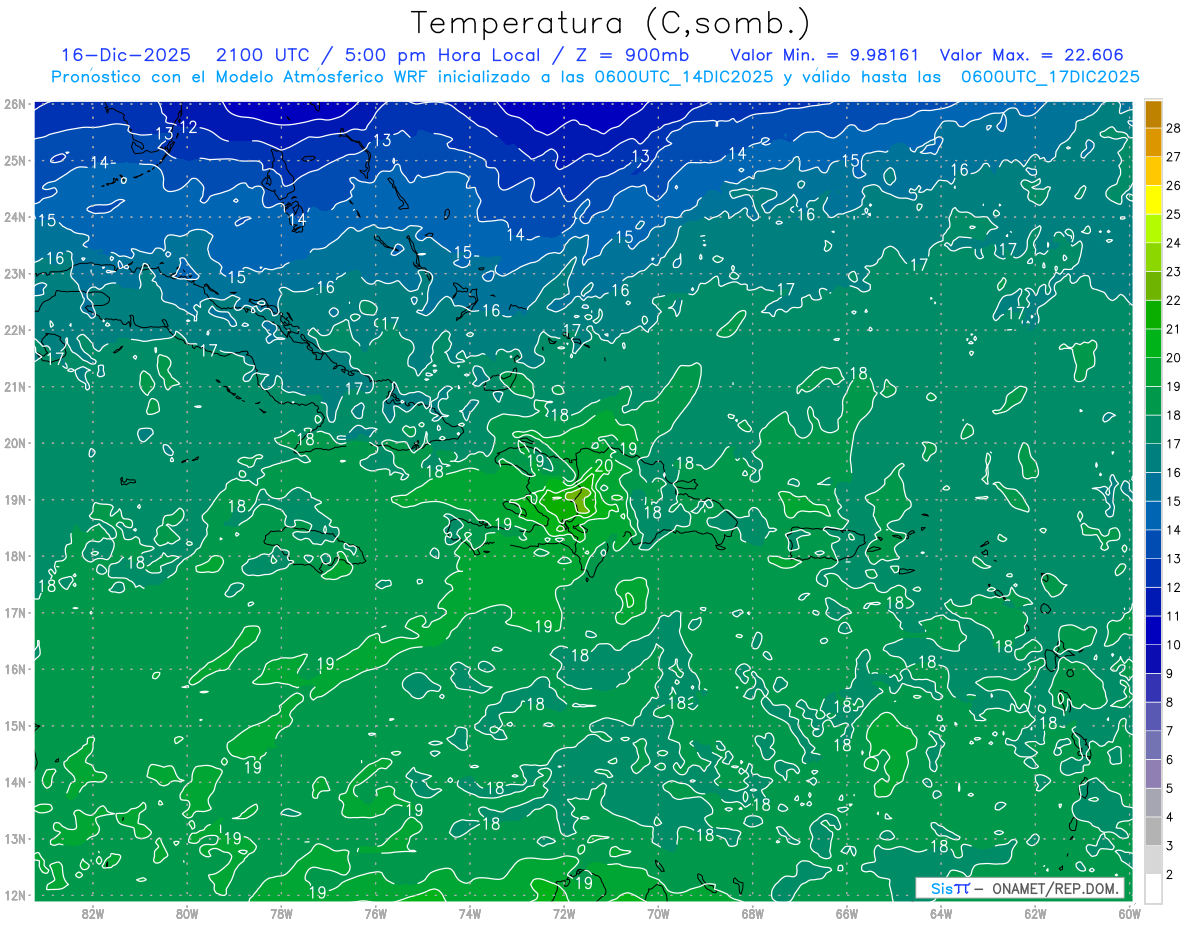Click the '62W' longitude axis label
The height and width of the screenshot is (927, 1200).
coord(1035,913)
